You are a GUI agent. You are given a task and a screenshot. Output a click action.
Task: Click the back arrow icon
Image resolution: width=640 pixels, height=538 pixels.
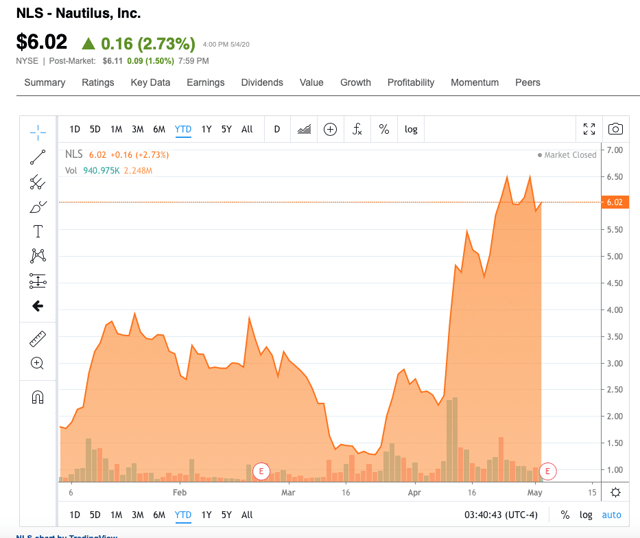pos(38,306)
